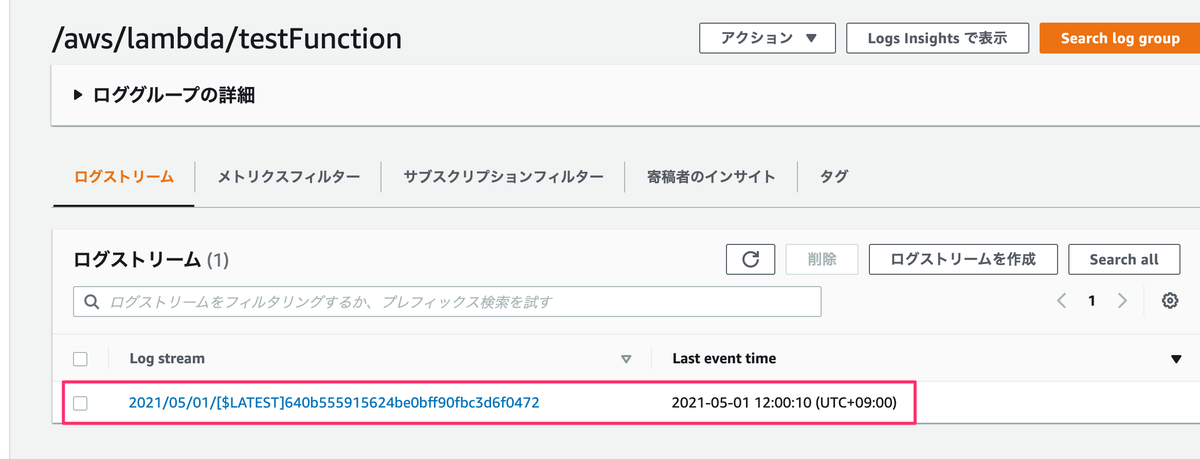Viewport: 1200px width, 459px height.
Task: Select the タグ tab
Action: (834, 177)
